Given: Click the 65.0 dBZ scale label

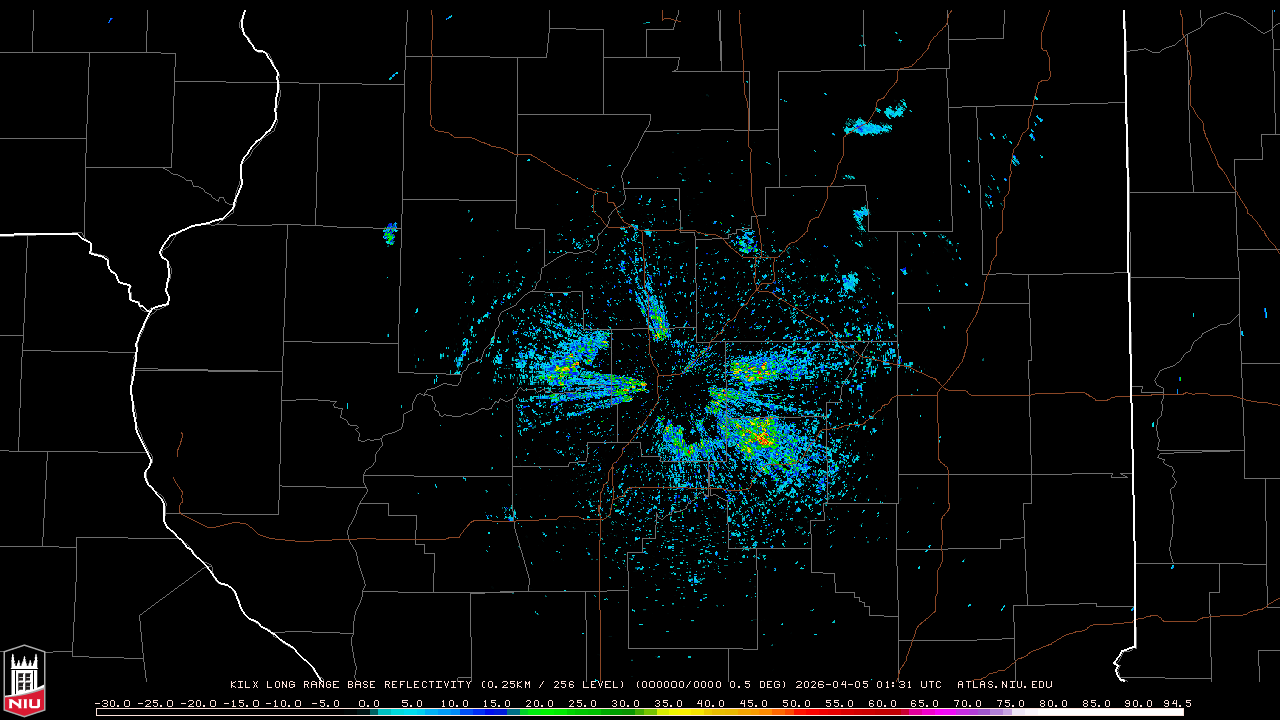Looking at the screenshot, I should point(925,704).
